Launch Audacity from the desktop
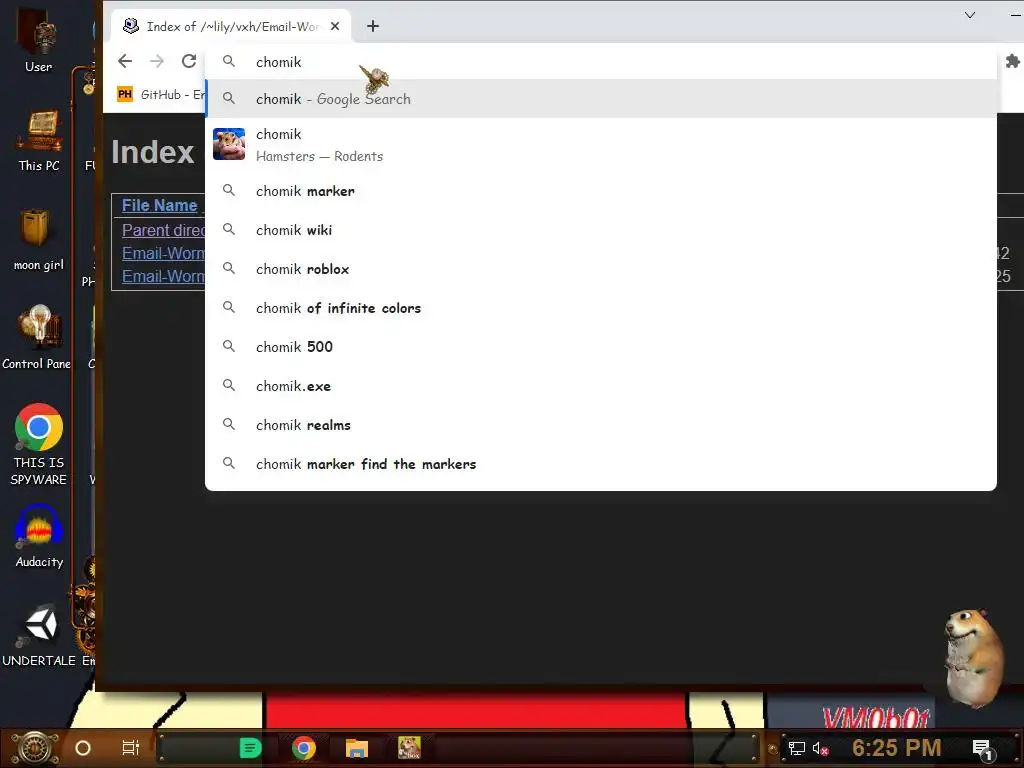This screenshot has width=1024, height=768. pyautogui.click(x=39, y=536)
